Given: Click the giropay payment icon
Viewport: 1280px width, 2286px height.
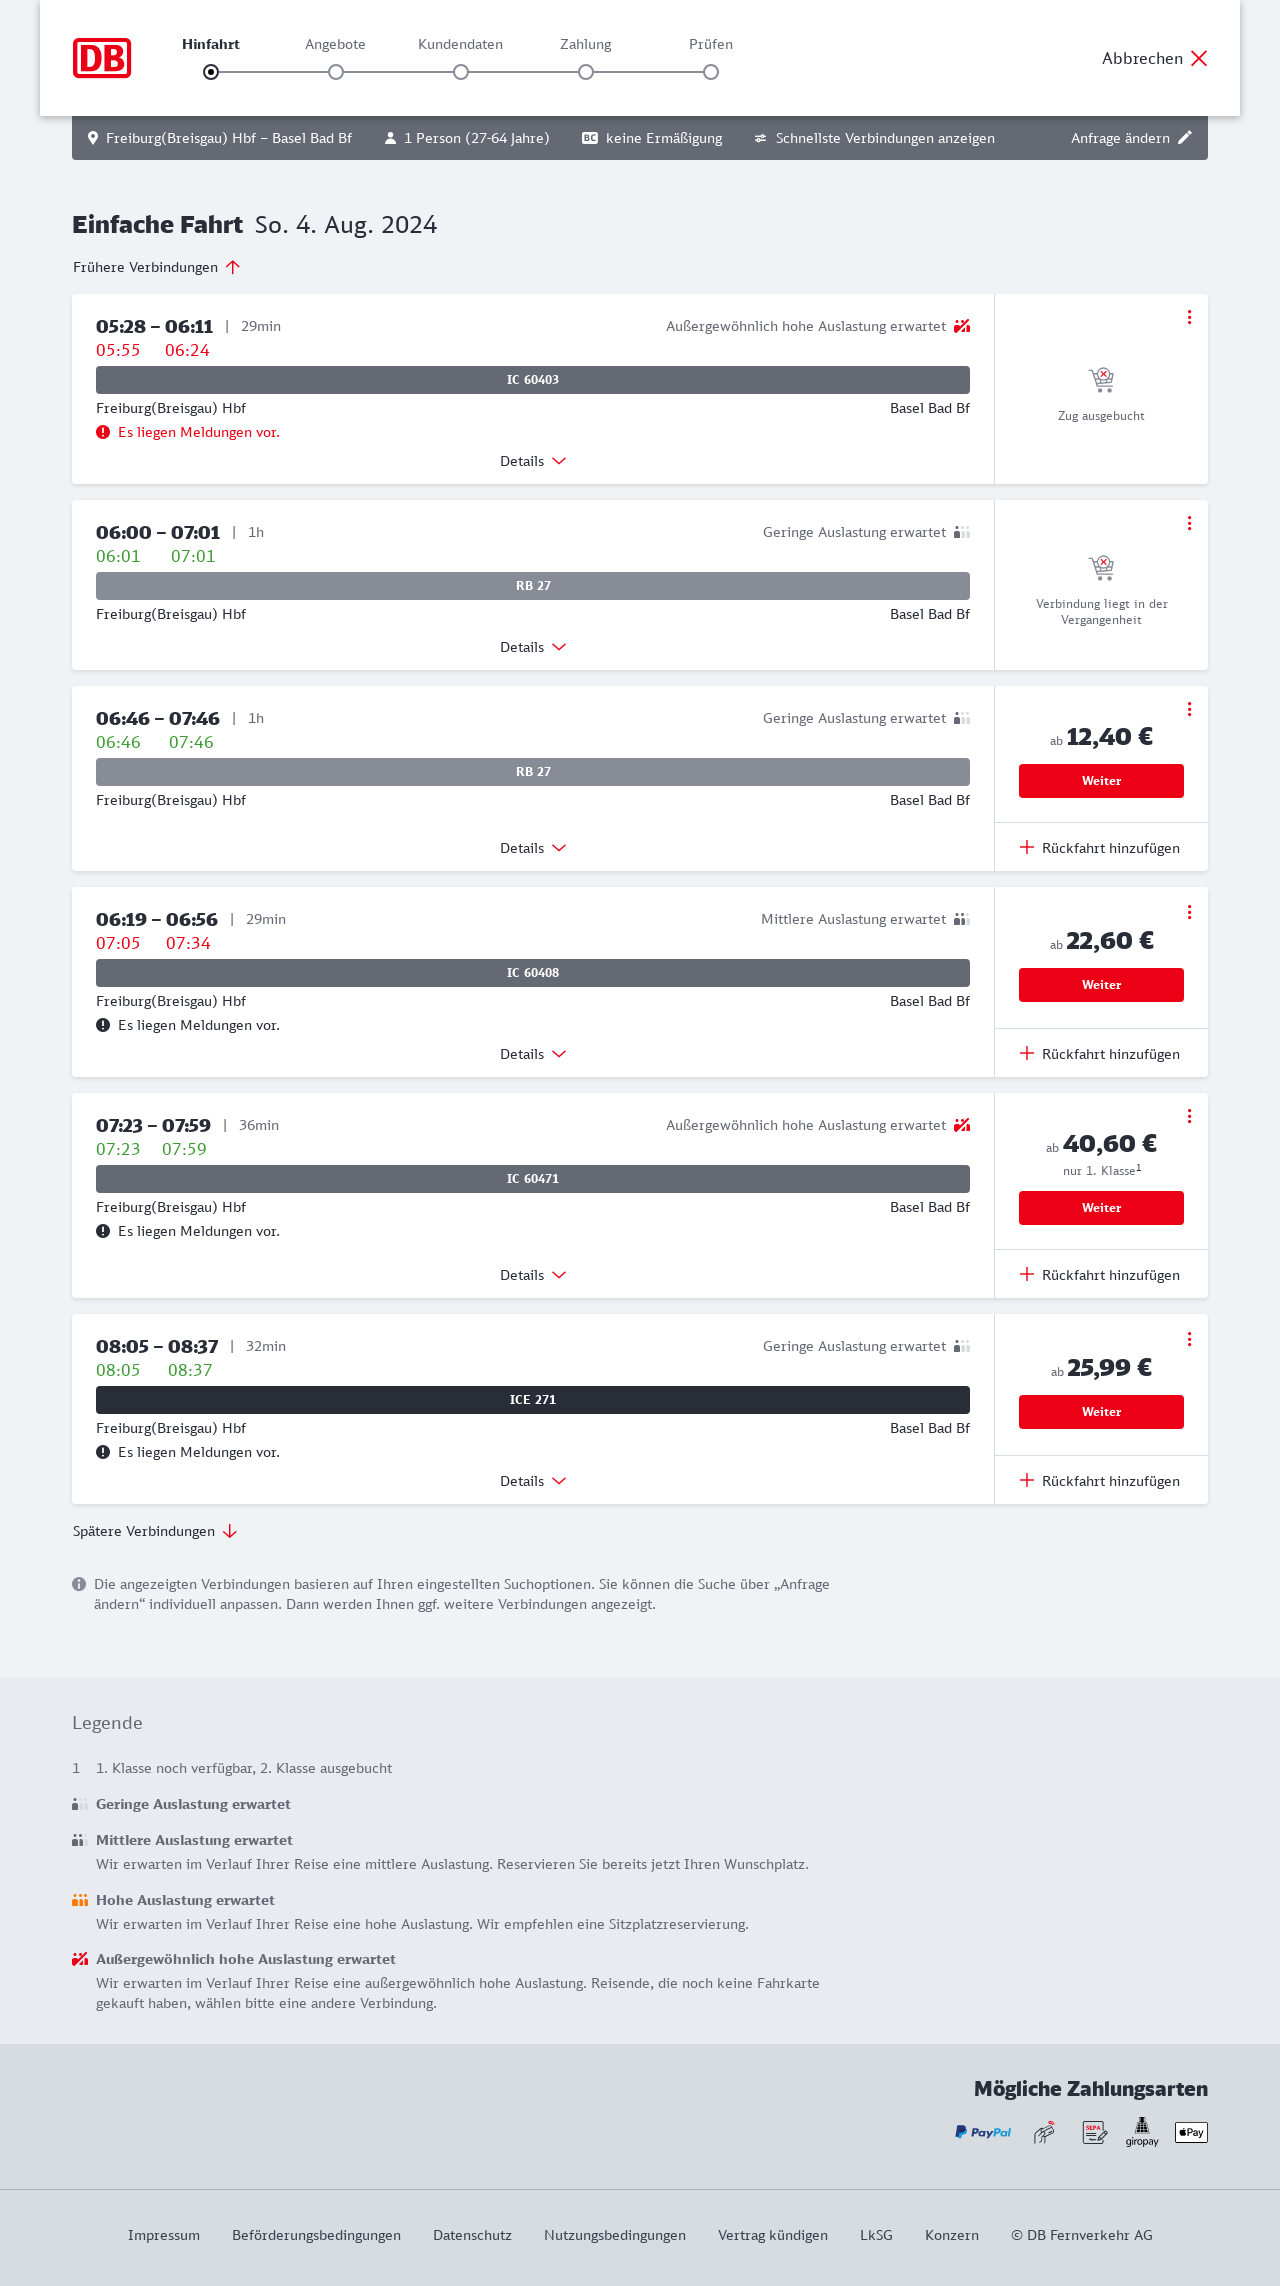Looking at the screenshot, I should coord(1142,2131).
